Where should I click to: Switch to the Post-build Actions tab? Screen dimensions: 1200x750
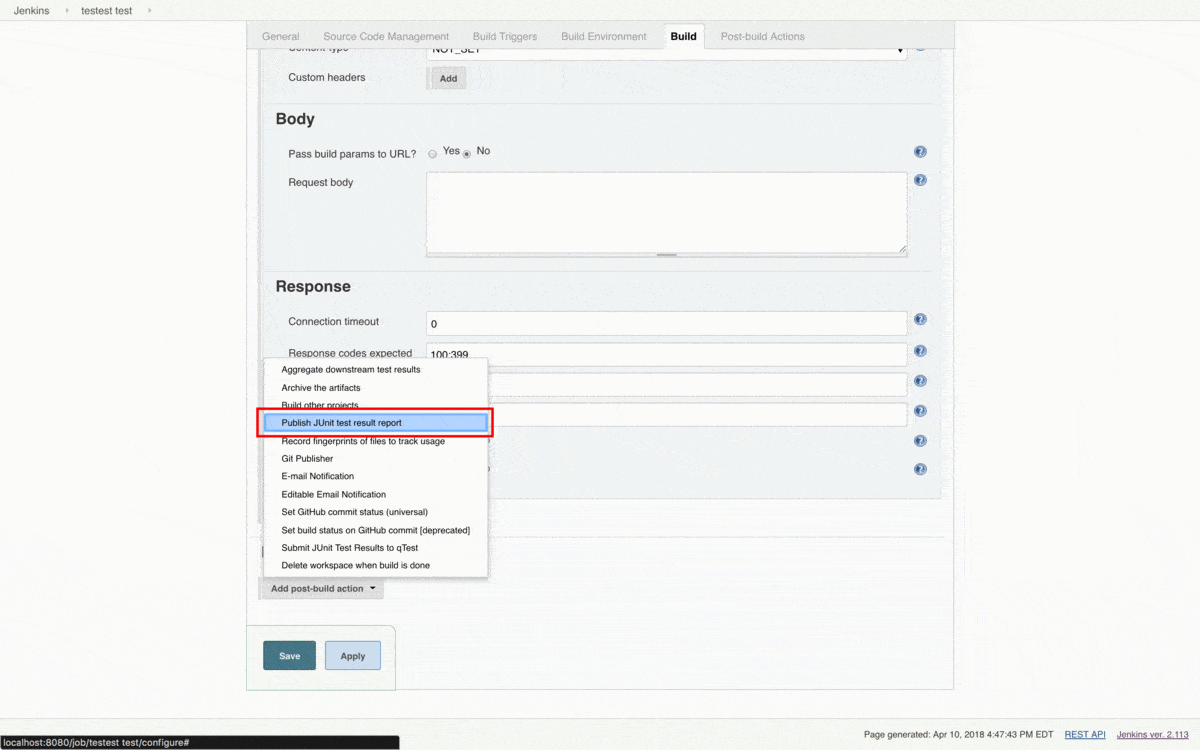(x=762, y=36)
